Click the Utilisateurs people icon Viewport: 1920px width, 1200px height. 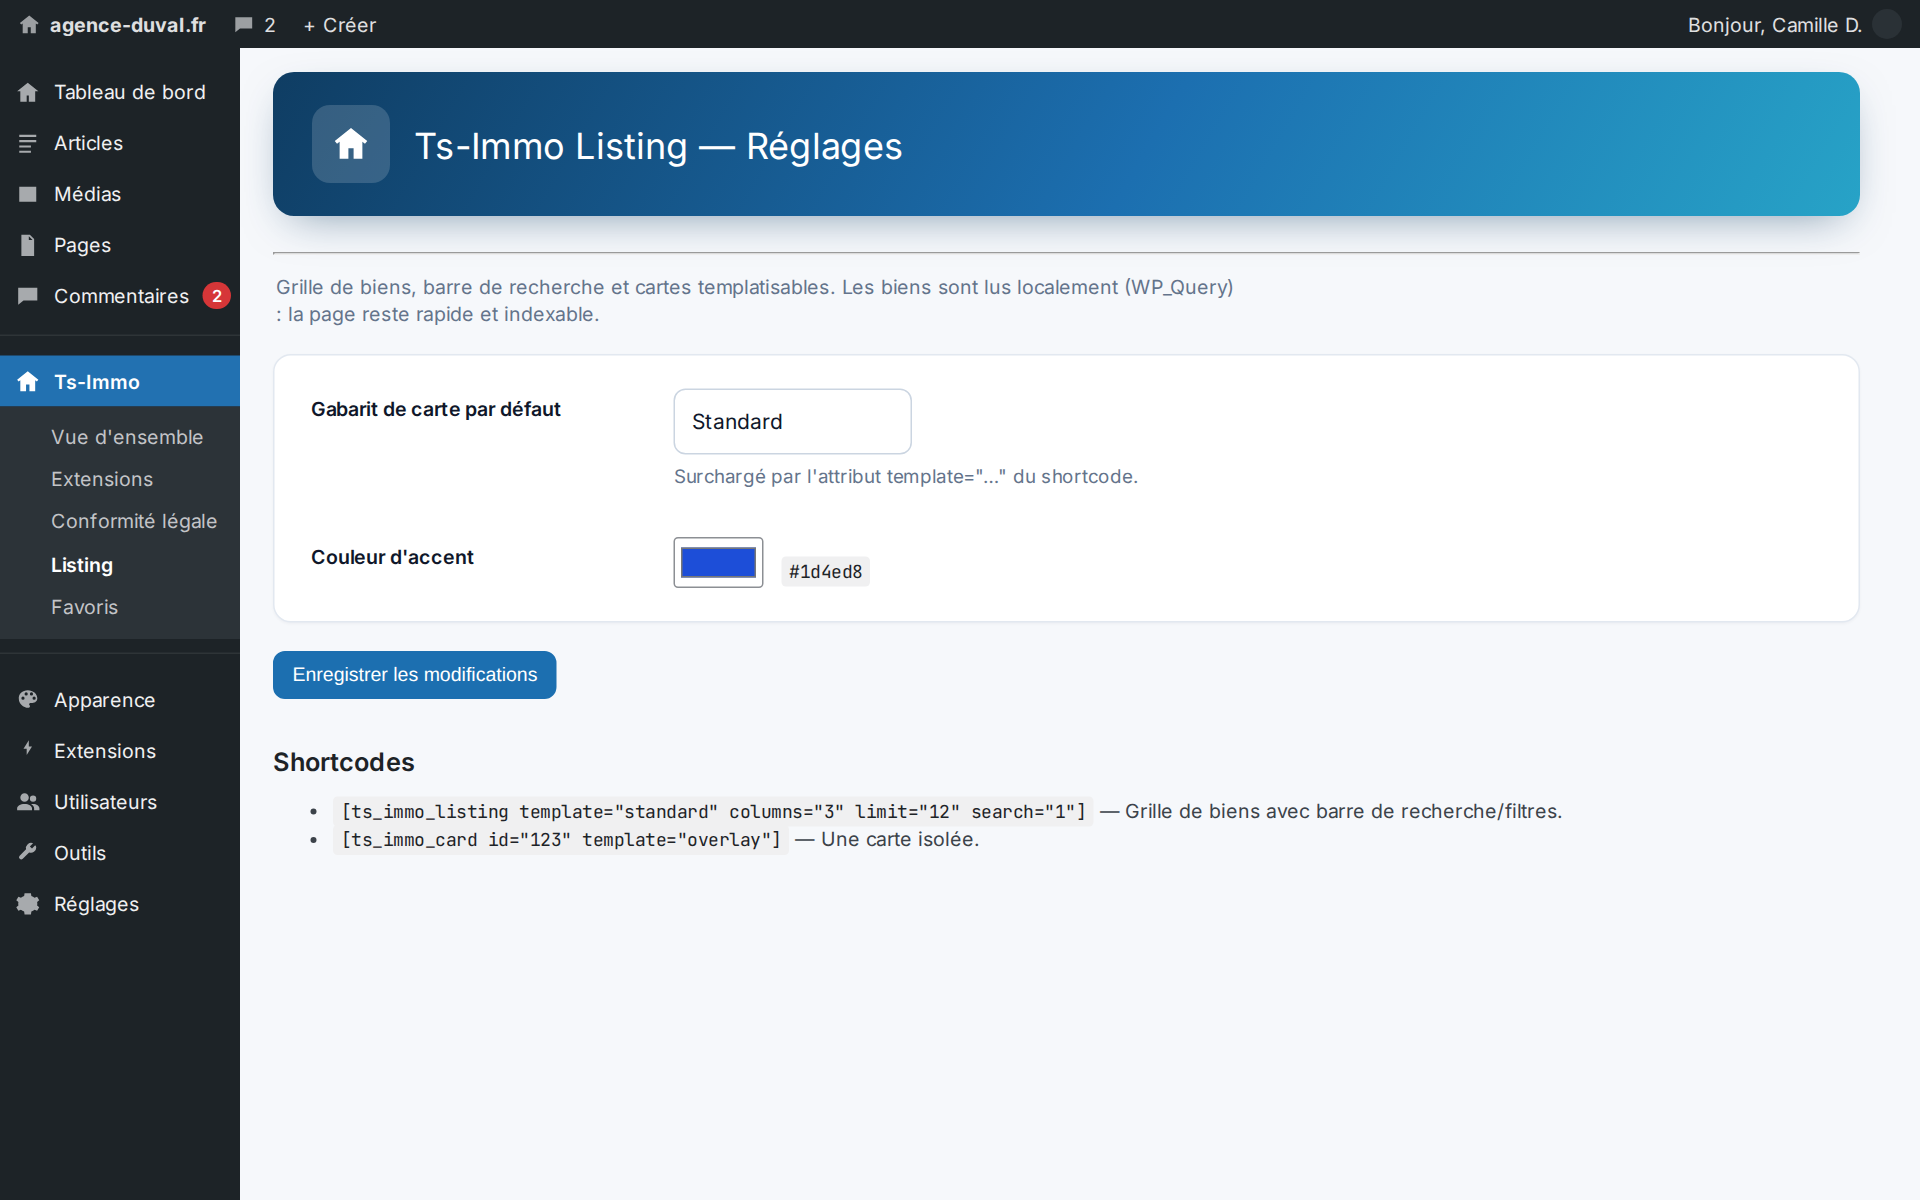tap(28, 802)
